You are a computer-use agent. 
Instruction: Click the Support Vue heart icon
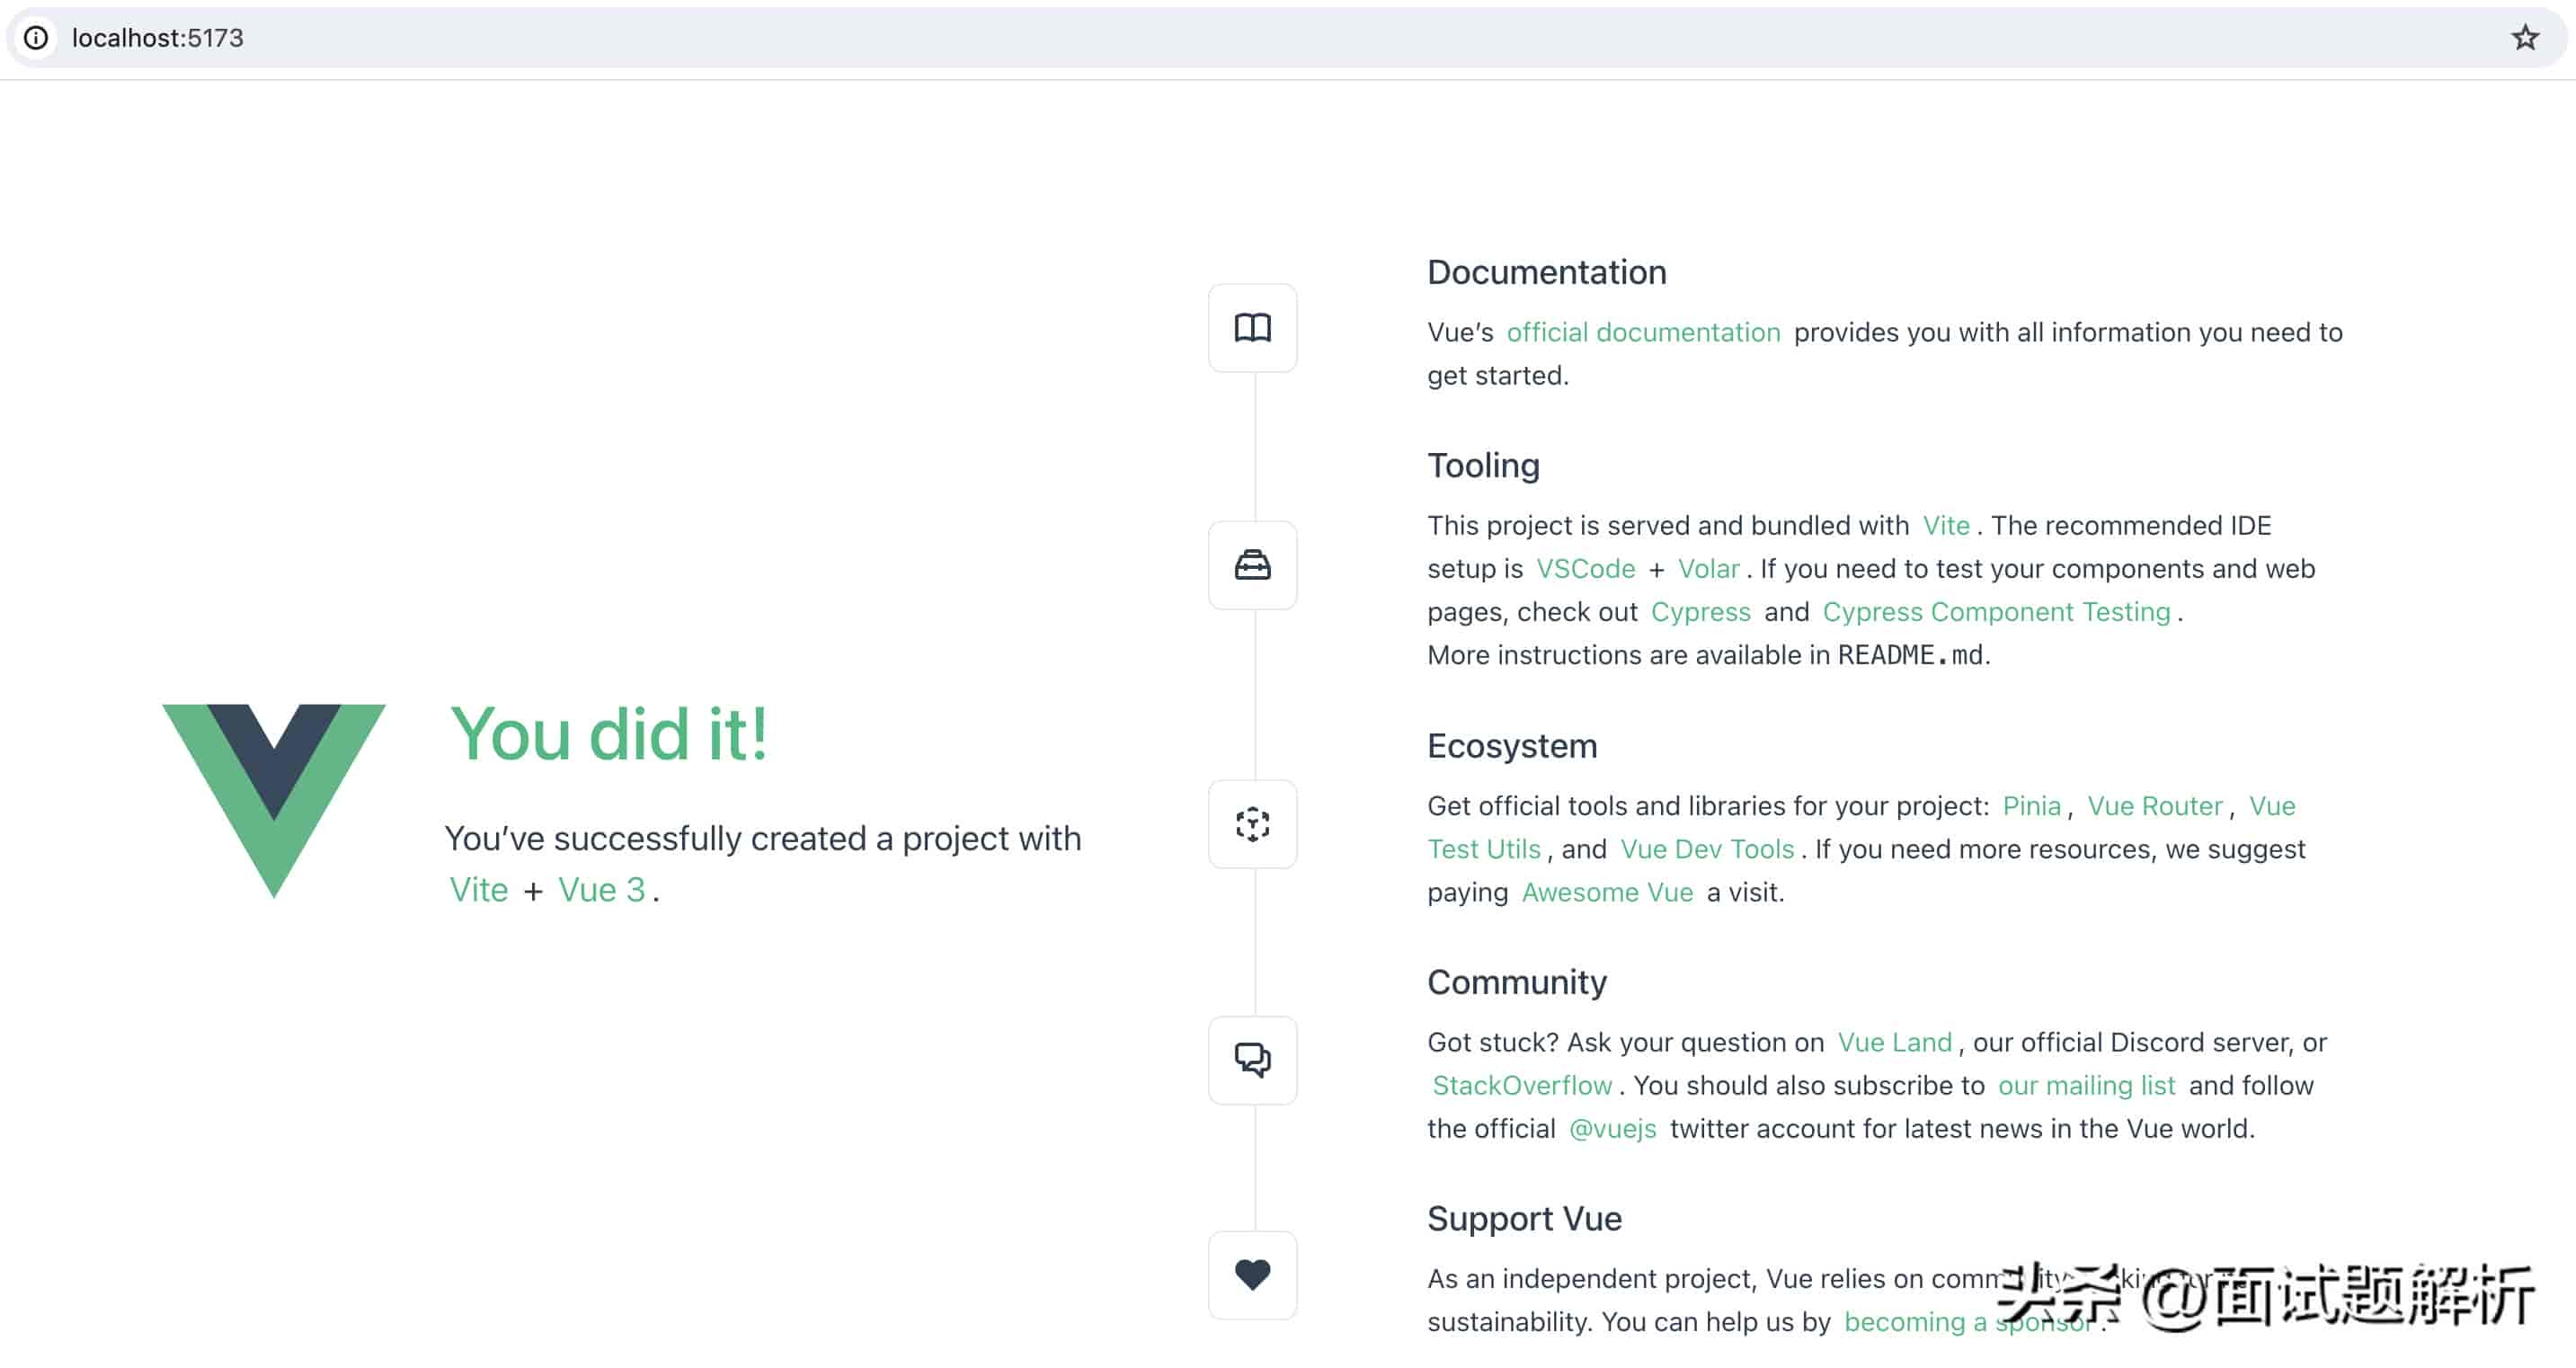pyautogui.click(x=1252, y=1275)
